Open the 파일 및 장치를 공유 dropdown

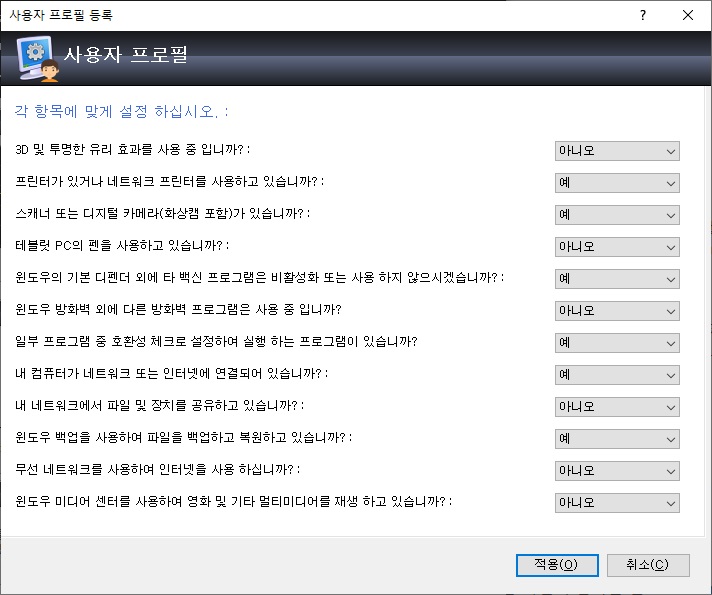point(617,407)
